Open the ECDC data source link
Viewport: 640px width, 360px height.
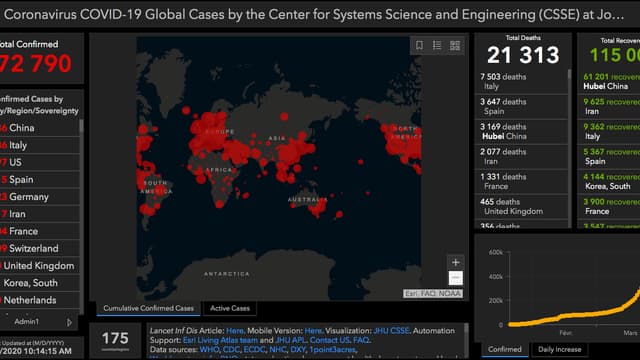[254, 349]
